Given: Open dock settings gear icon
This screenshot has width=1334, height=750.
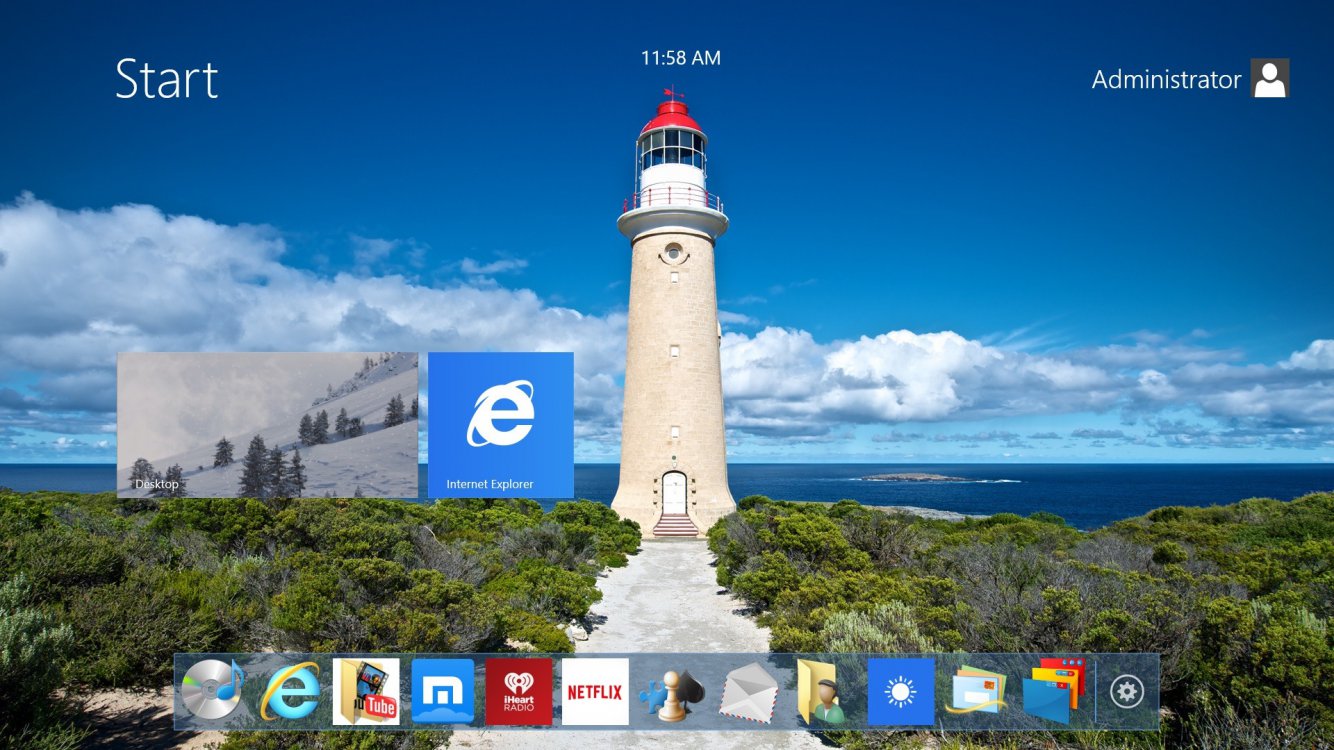Looking at the screenshot, I should click(1127, 691).
